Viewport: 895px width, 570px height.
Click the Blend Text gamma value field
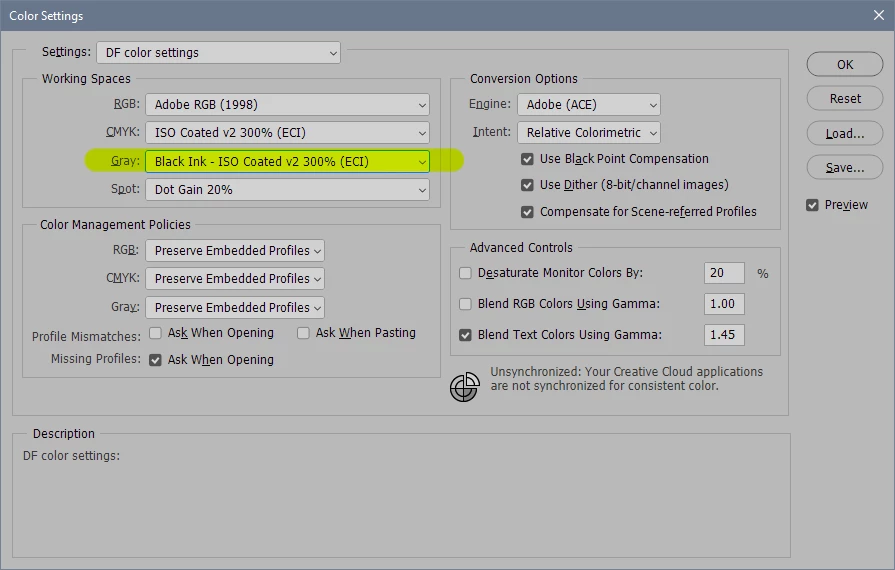[724, 335]
